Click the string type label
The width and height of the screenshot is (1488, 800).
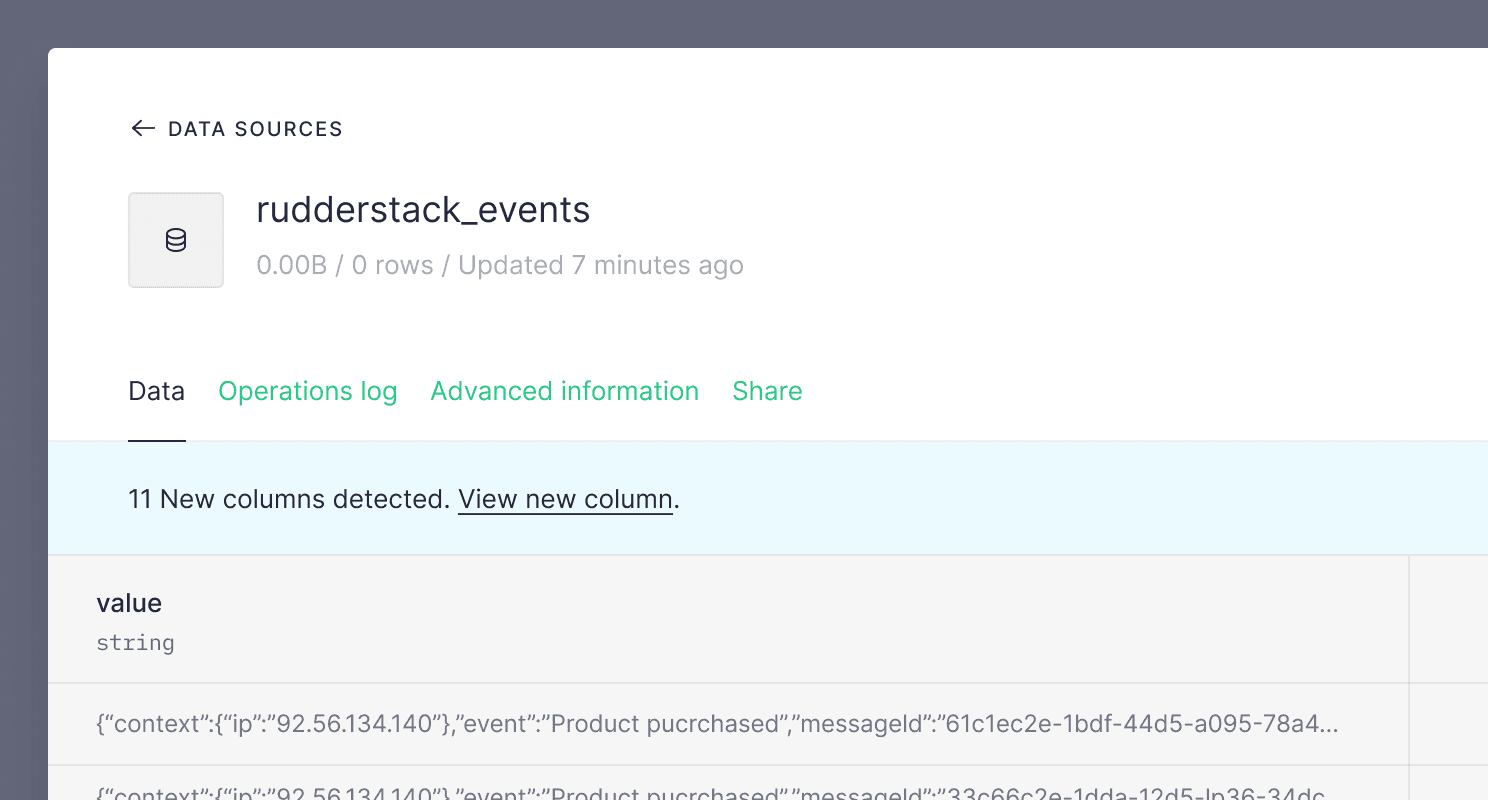click(x=135, y=643)
